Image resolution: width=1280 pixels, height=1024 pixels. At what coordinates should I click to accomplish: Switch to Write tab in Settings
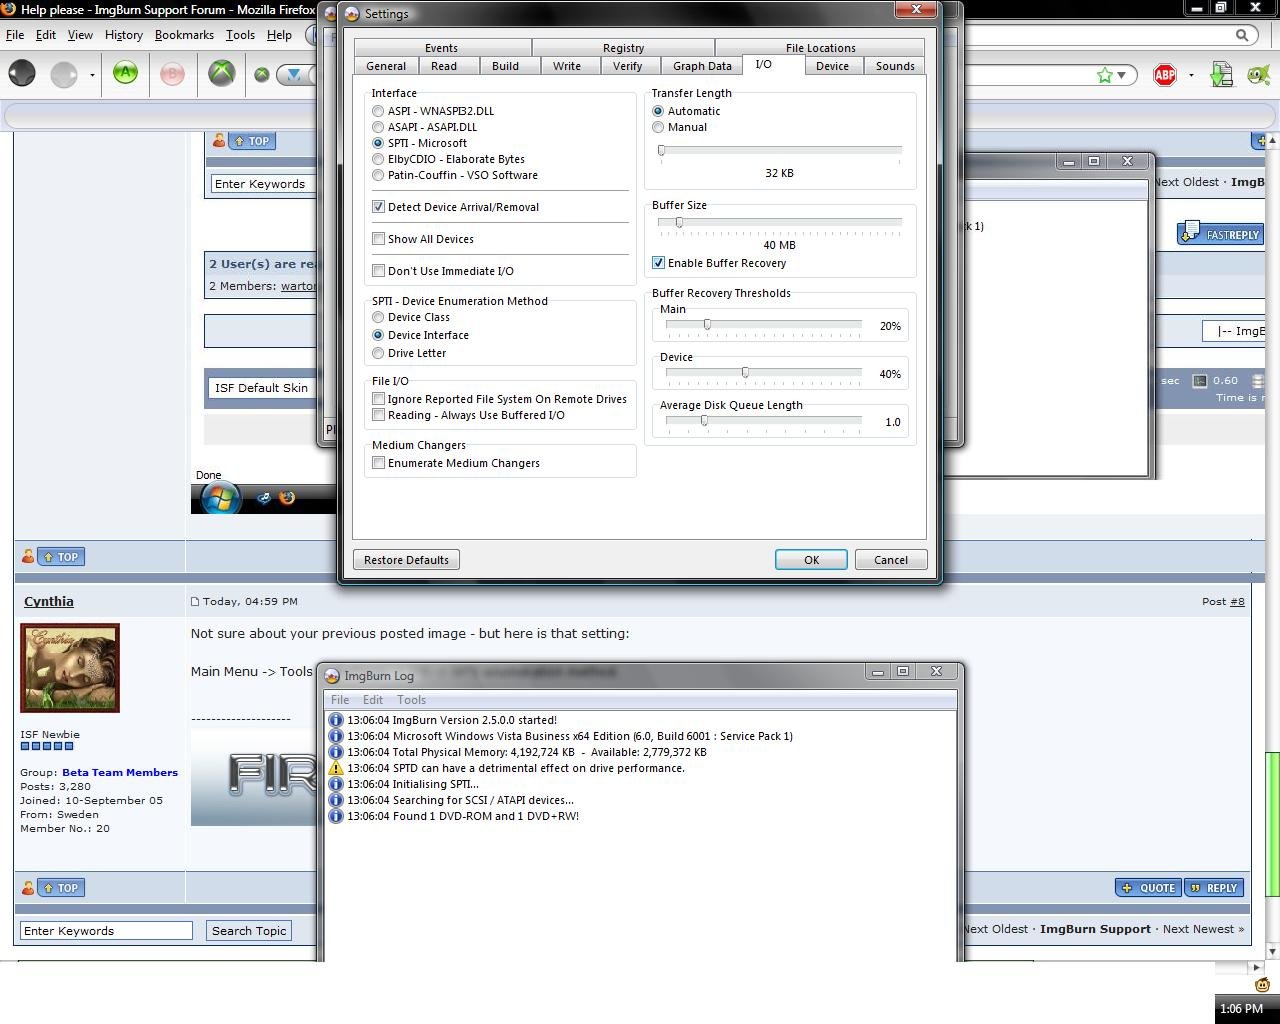tap(567, 66)
